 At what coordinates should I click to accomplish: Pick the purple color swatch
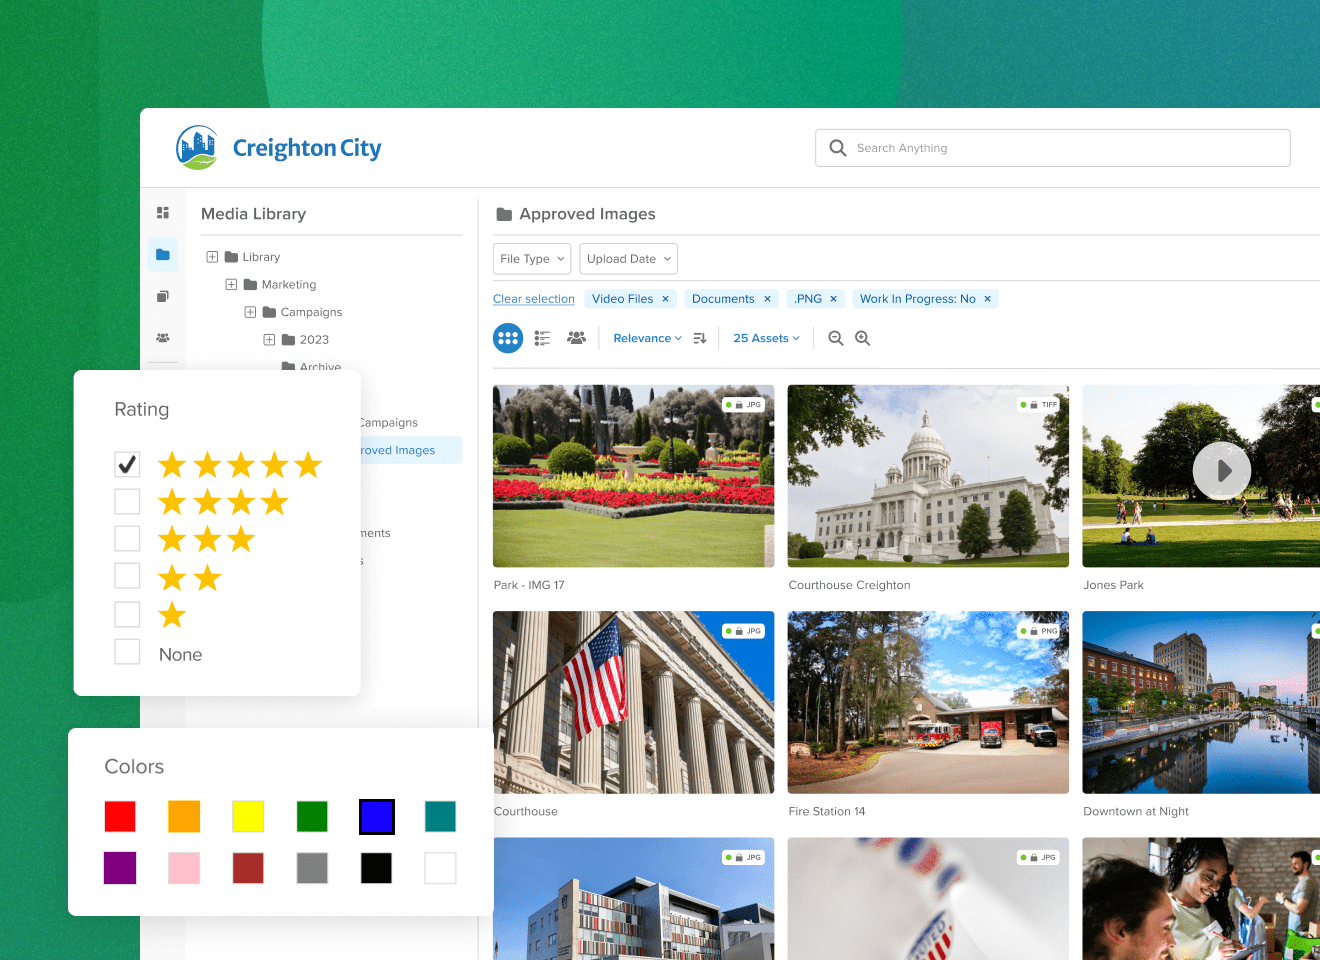click(120, 868)
